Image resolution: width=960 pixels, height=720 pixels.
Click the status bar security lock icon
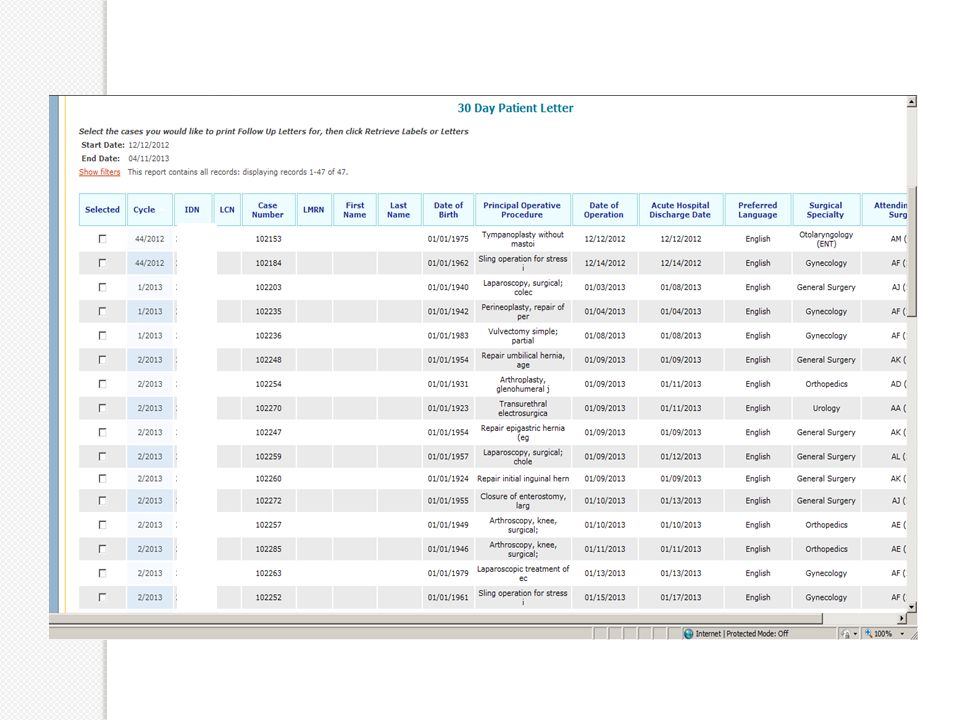tap(846, 634)
